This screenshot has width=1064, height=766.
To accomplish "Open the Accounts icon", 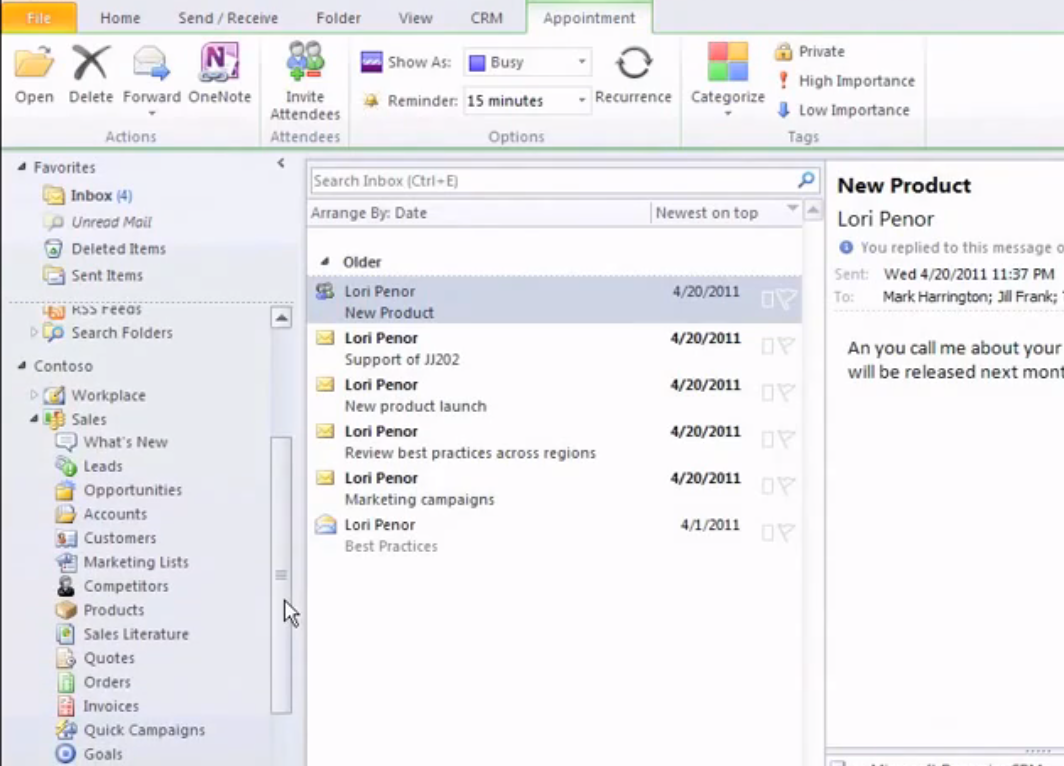I will 66,514.
